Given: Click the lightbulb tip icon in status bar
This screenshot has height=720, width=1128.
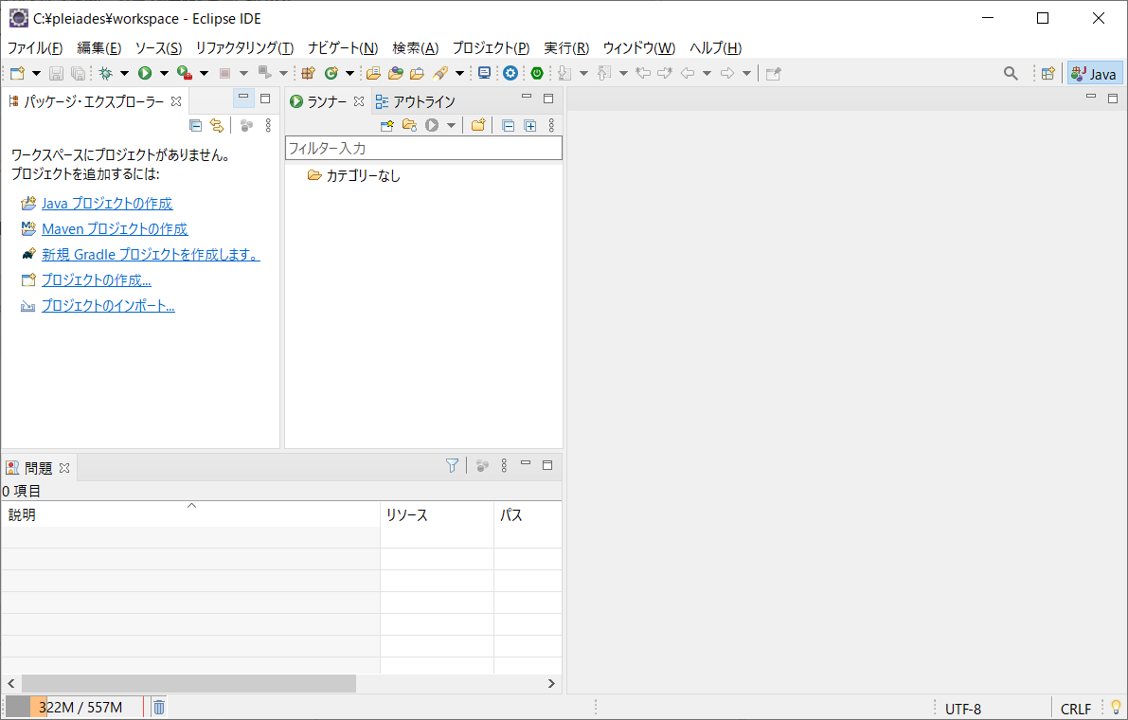Looking at the screenshot, I should [x=1116, y=708].
